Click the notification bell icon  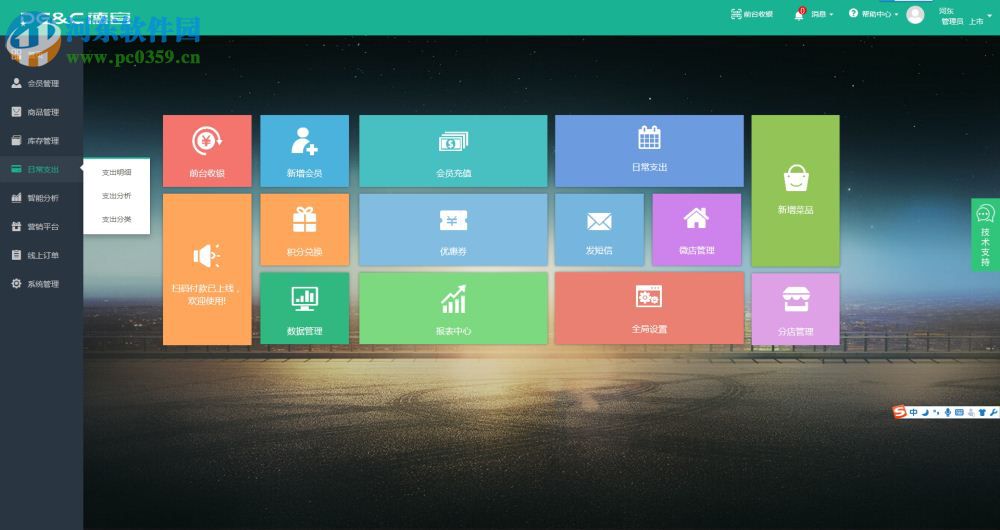point(798,14)
